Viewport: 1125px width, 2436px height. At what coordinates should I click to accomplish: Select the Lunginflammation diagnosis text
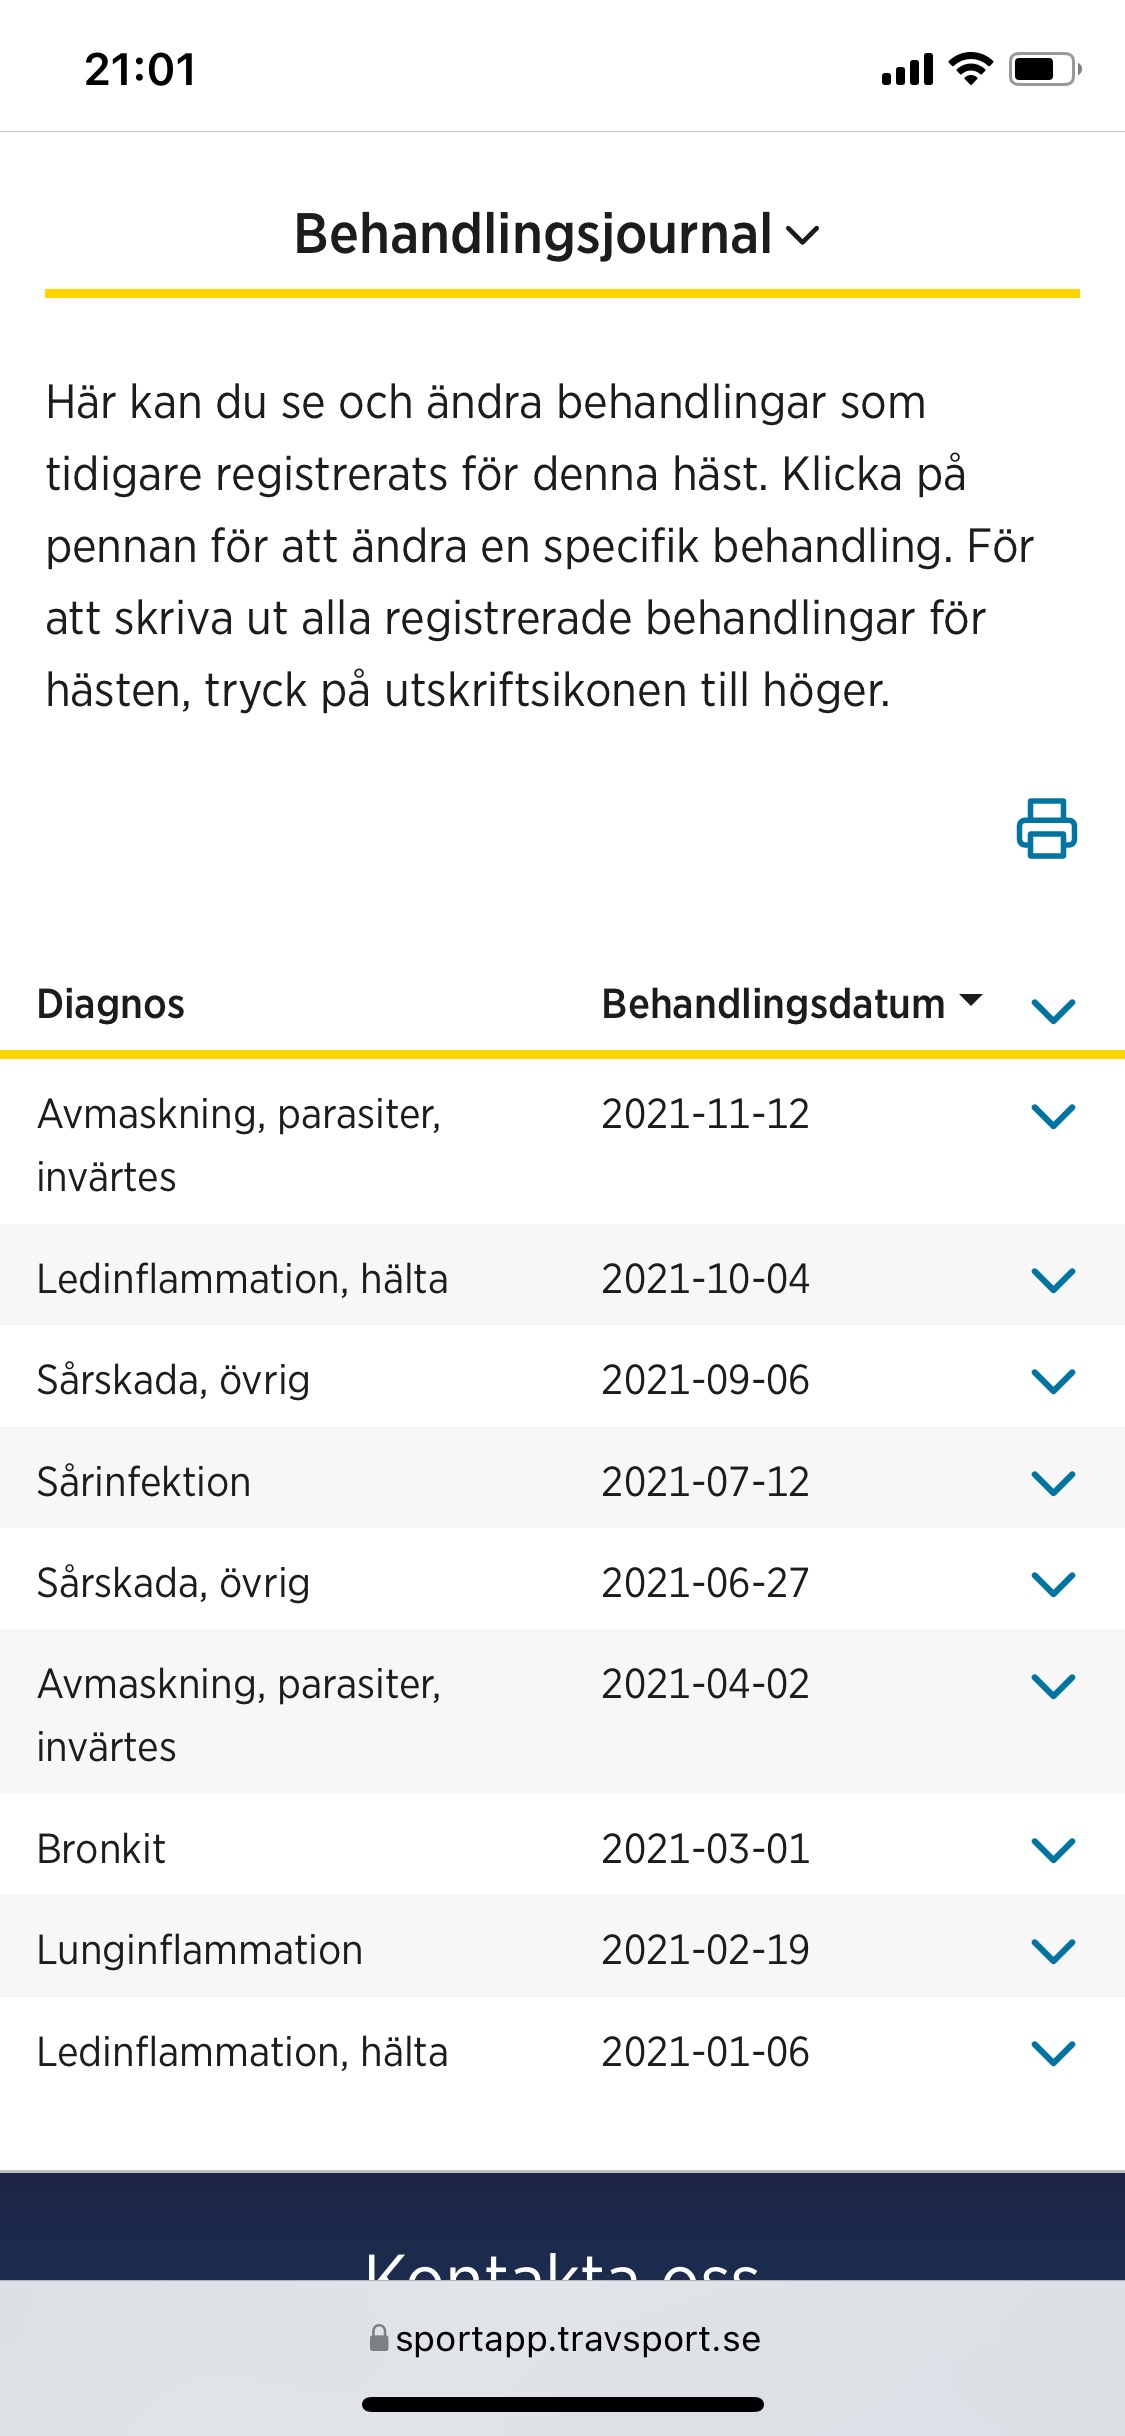pyautogui.click(x=200, y=1951)
